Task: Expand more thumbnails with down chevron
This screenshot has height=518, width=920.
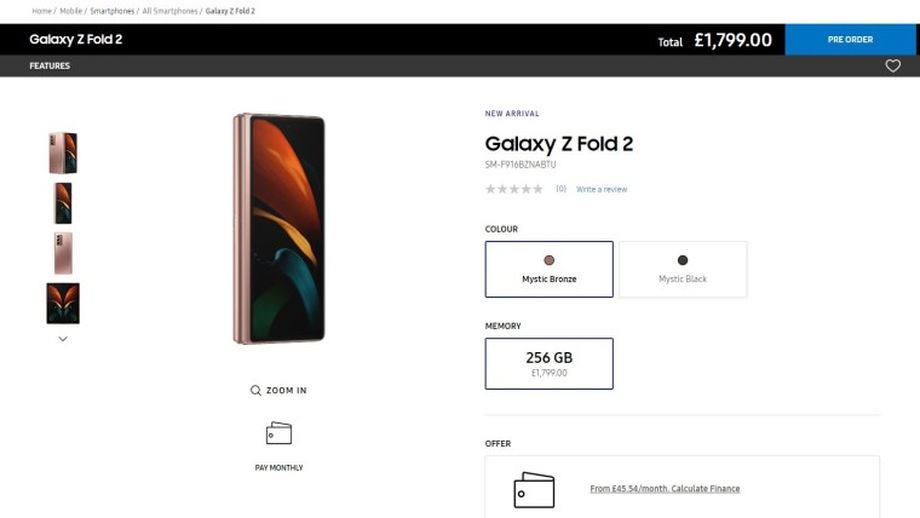Action: tap(63, 339)
